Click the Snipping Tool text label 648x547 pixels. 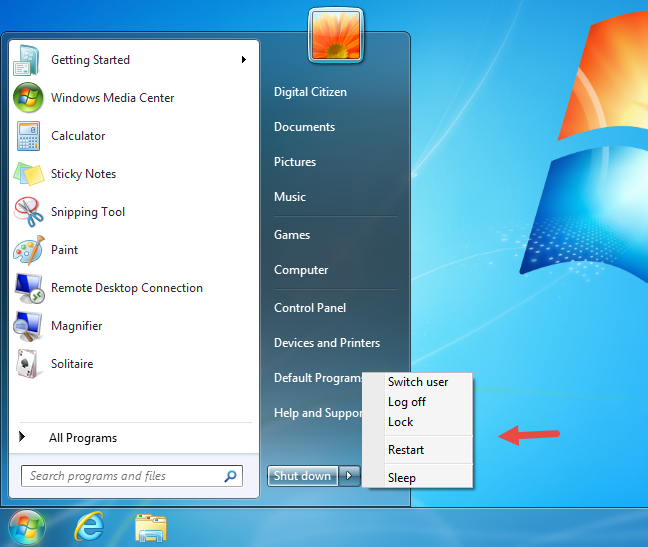(x=88, y=212)
